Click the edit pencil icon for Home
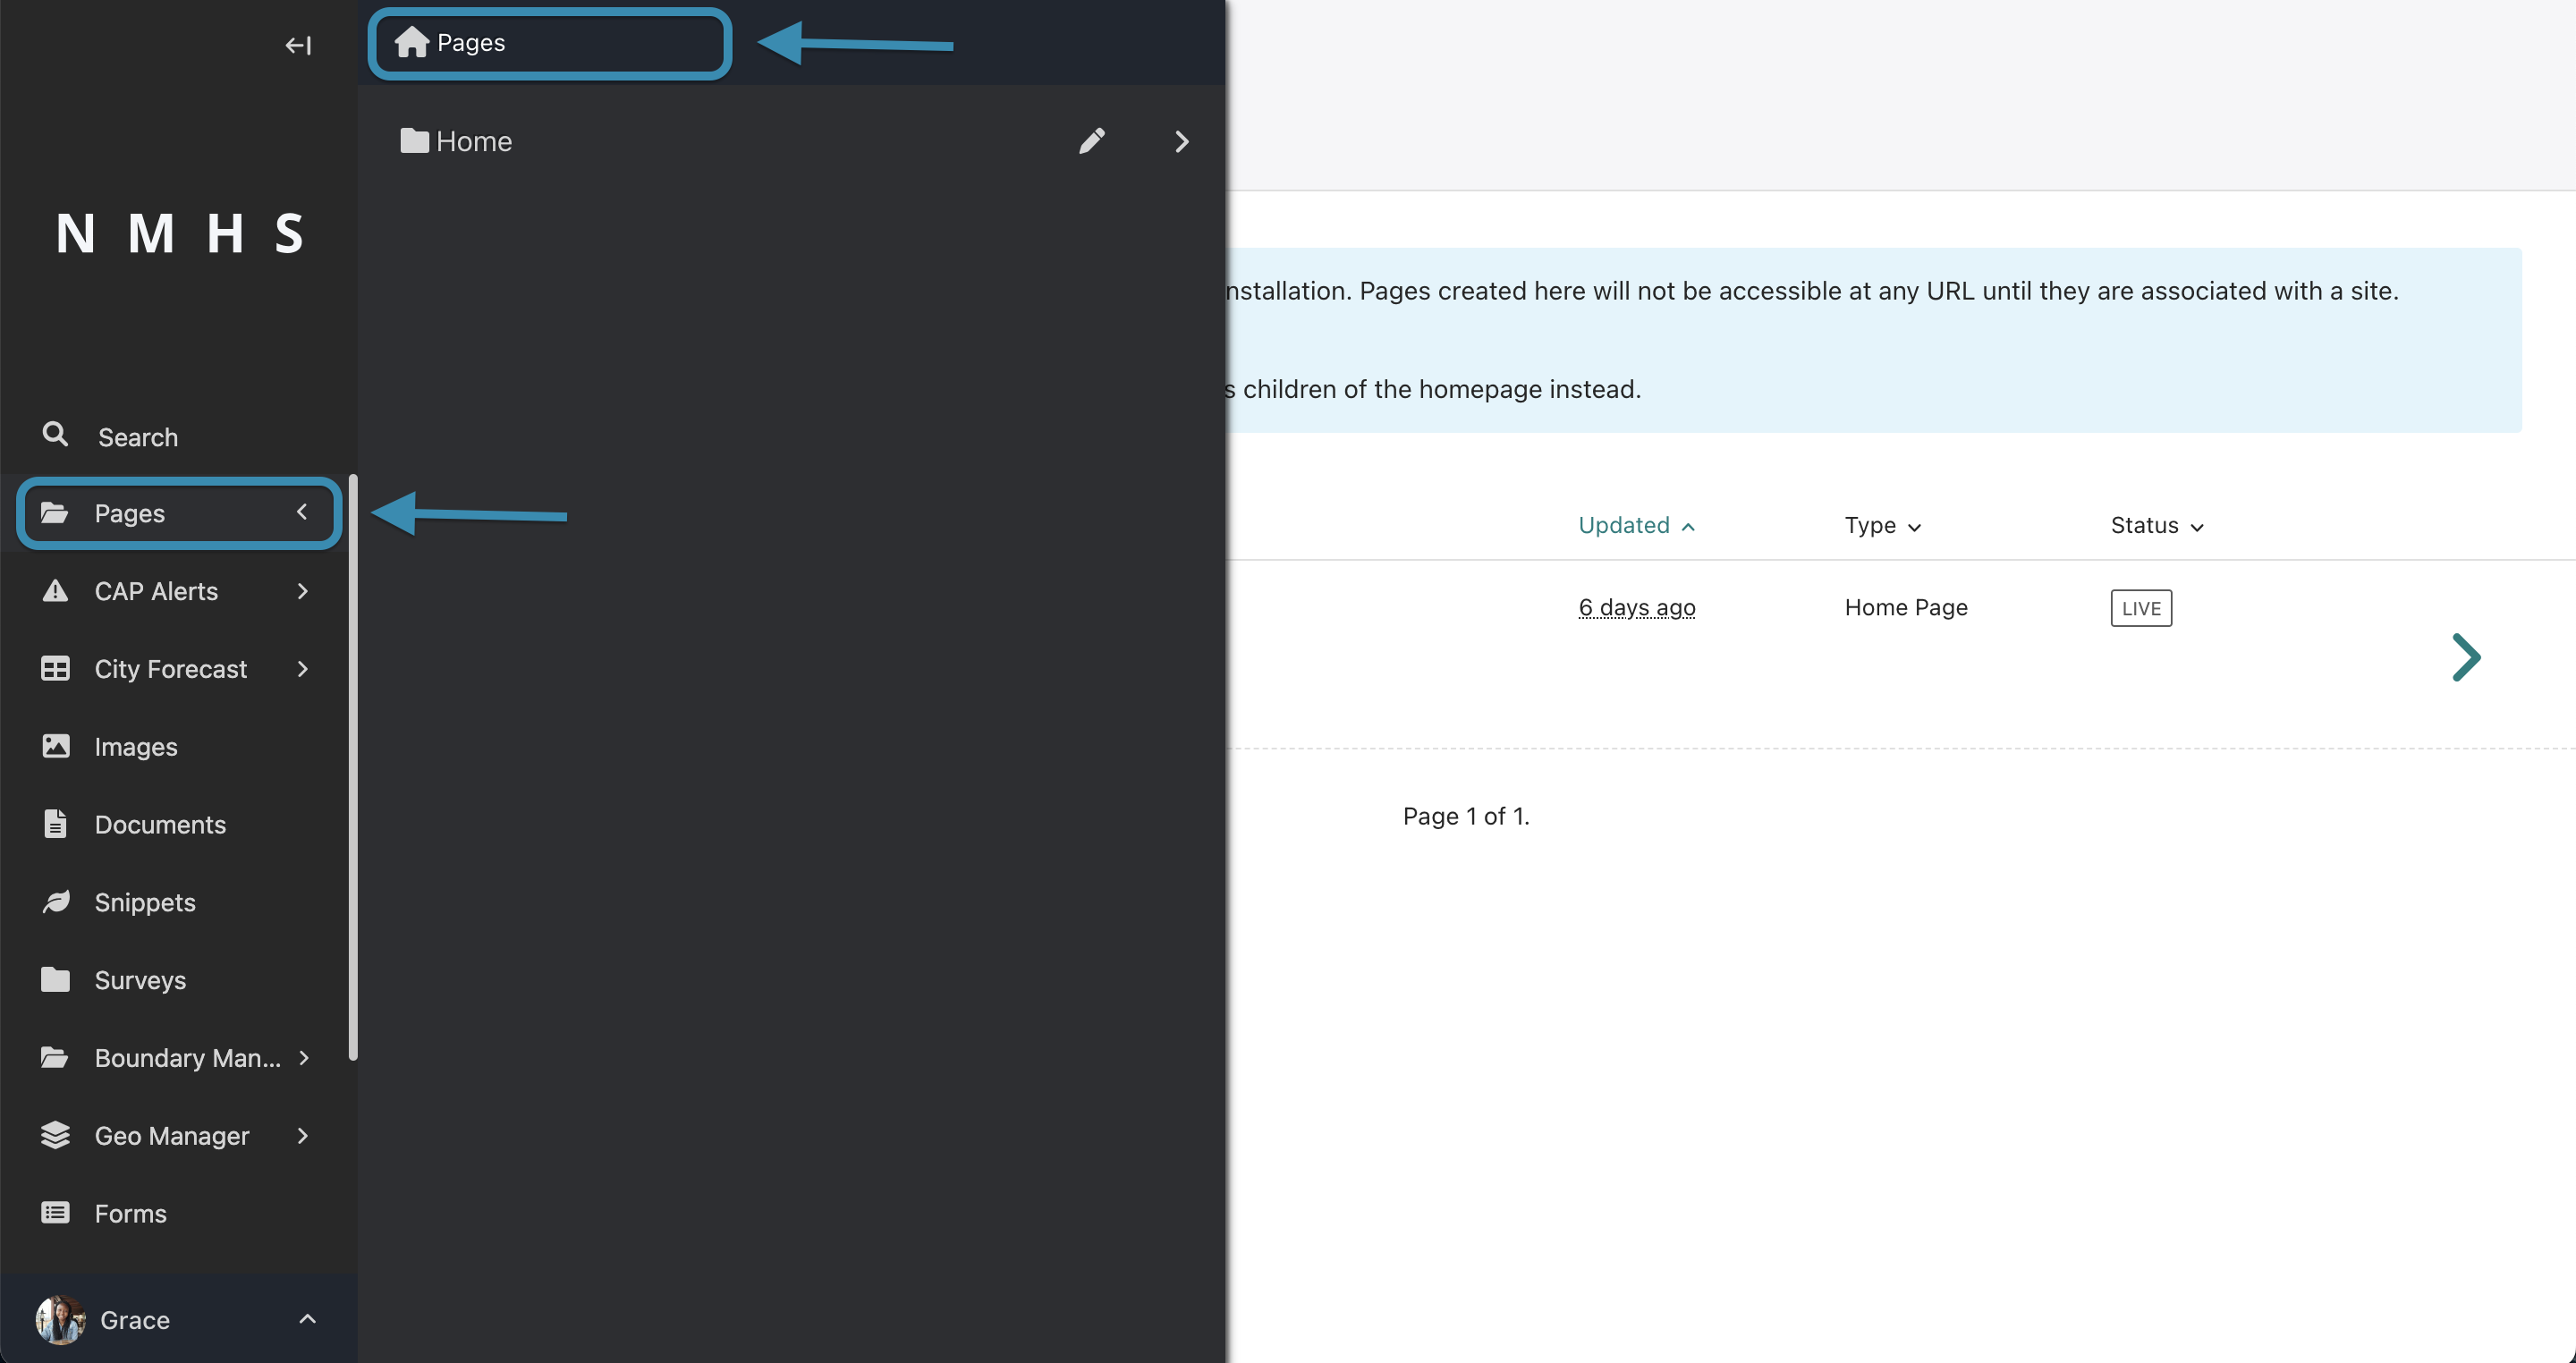This screenshot has width=2576, height=1363. click(1092, 140)
